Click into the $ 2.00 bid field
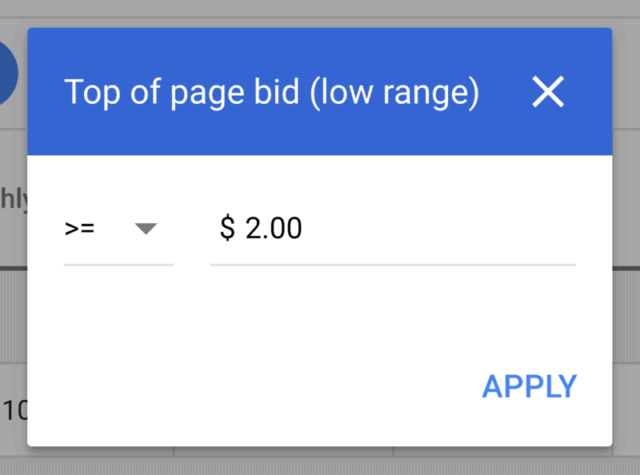 coord(393,228)
